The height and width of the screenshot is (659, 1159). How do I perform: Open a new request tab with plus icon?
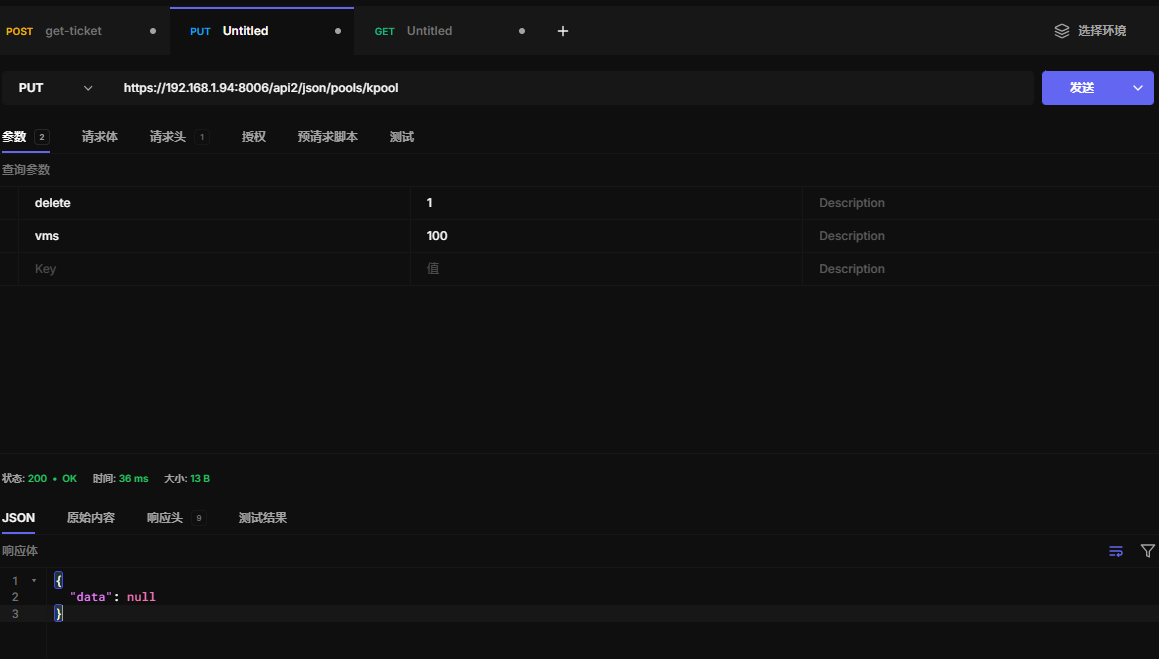click(562, 31)
